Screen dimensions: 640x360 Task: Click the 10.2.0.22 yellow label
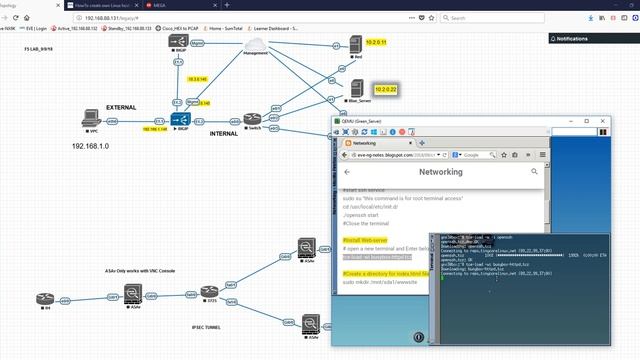tap(386, 89)
